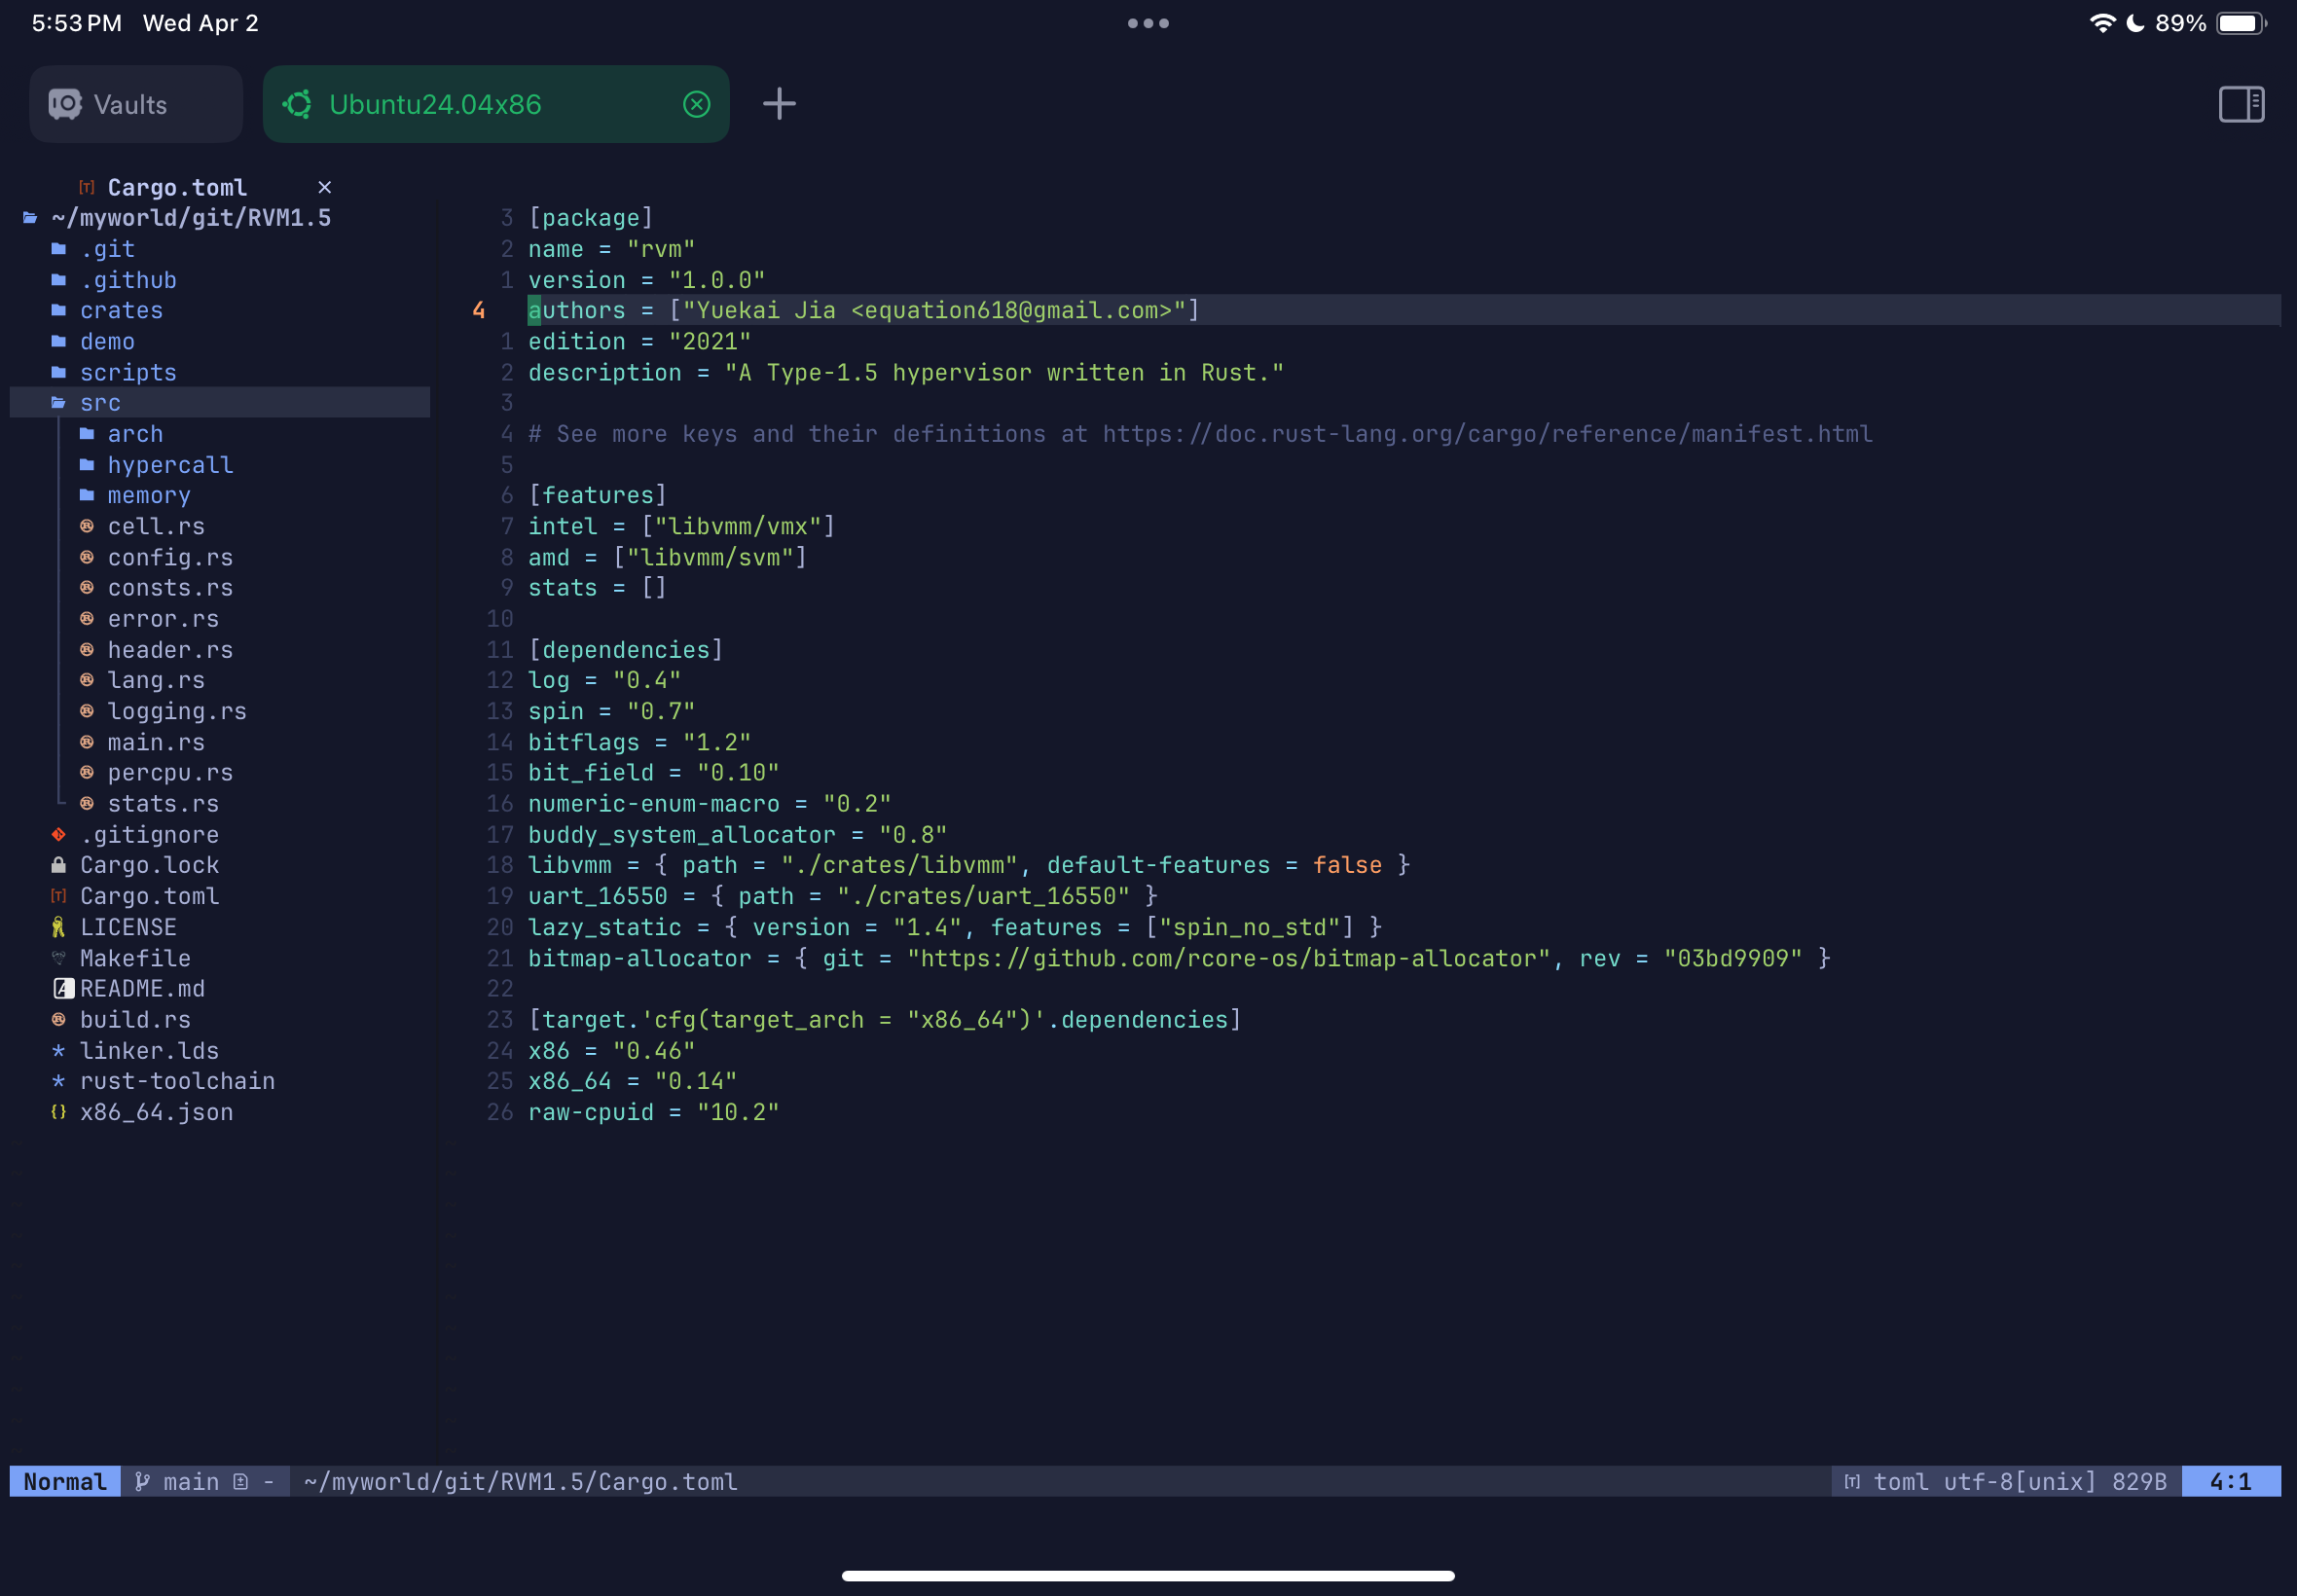Click the README.md file icon
Screen dimensions: 2297x1596
click(x=63, y=988)
